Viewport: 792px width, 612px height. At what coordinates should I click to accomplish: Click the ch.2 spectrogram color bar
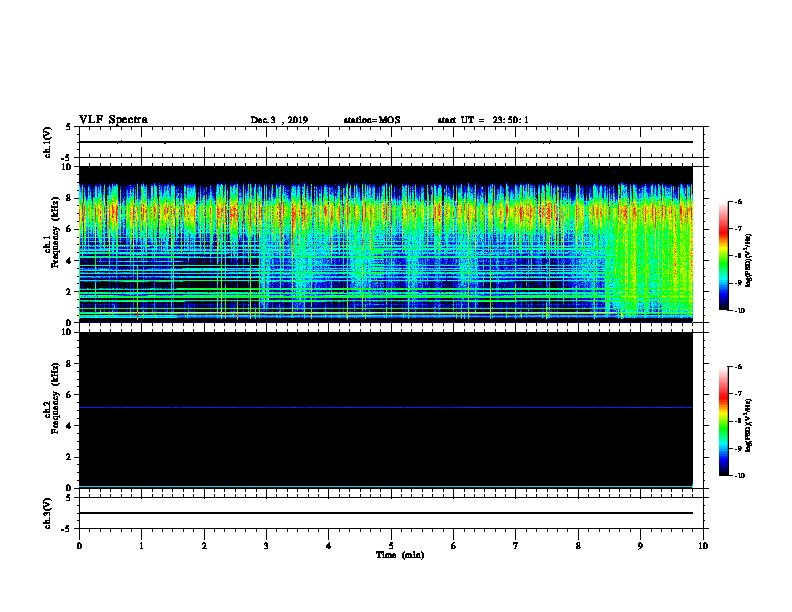[724, 421]
